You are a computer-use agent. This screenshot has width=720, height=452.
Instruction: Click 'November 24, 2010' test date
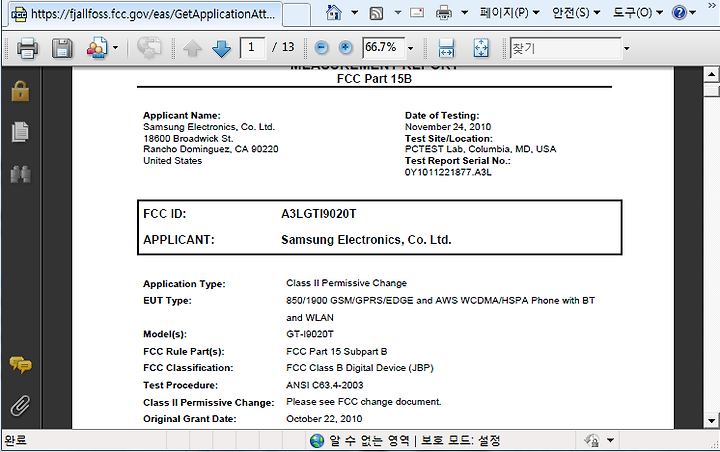(448, 127)
